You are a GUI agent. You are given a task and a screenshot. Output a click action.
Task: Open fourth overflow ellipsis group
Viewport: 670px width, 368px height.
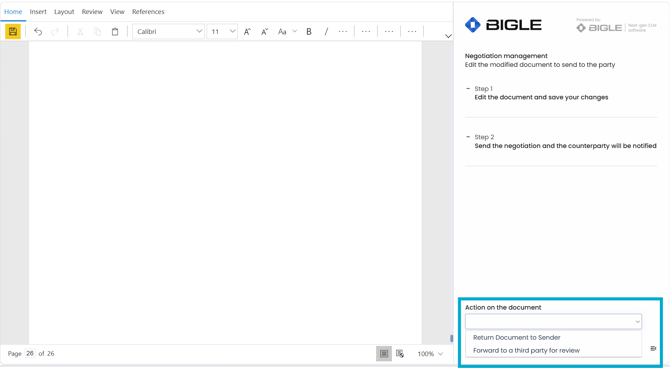click(412, 32)
